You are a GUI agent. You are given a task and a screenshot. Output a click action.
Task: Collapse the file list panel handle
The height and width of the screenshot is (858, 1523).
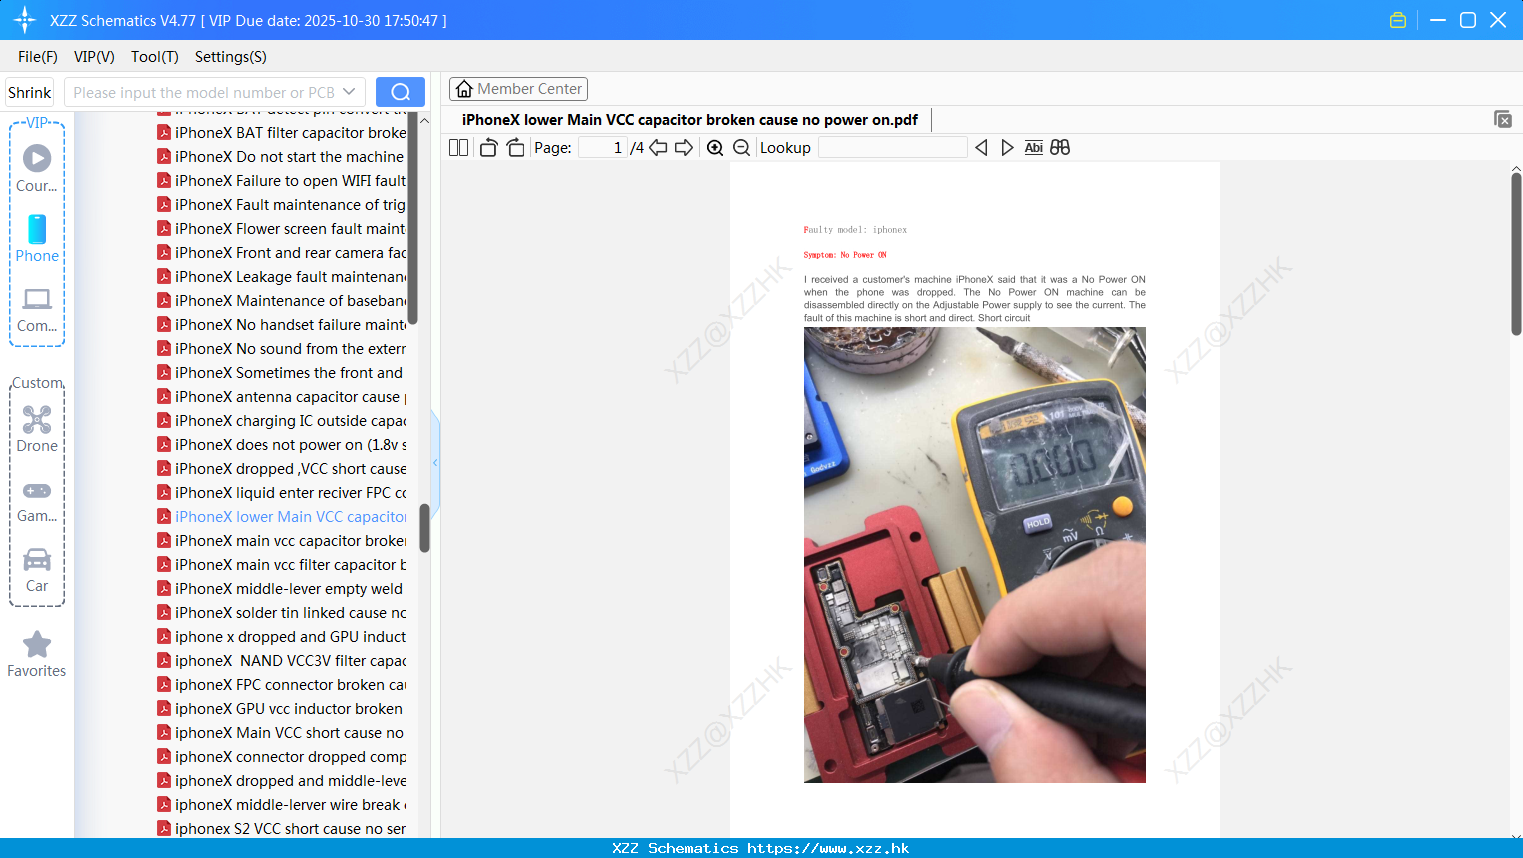coord(435,463)
